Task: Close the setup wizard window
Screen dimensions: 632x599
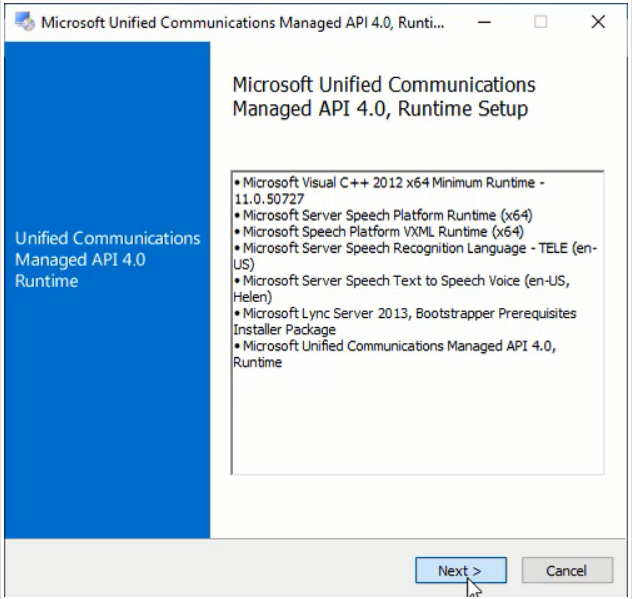Action: click(x=598, y=22)
